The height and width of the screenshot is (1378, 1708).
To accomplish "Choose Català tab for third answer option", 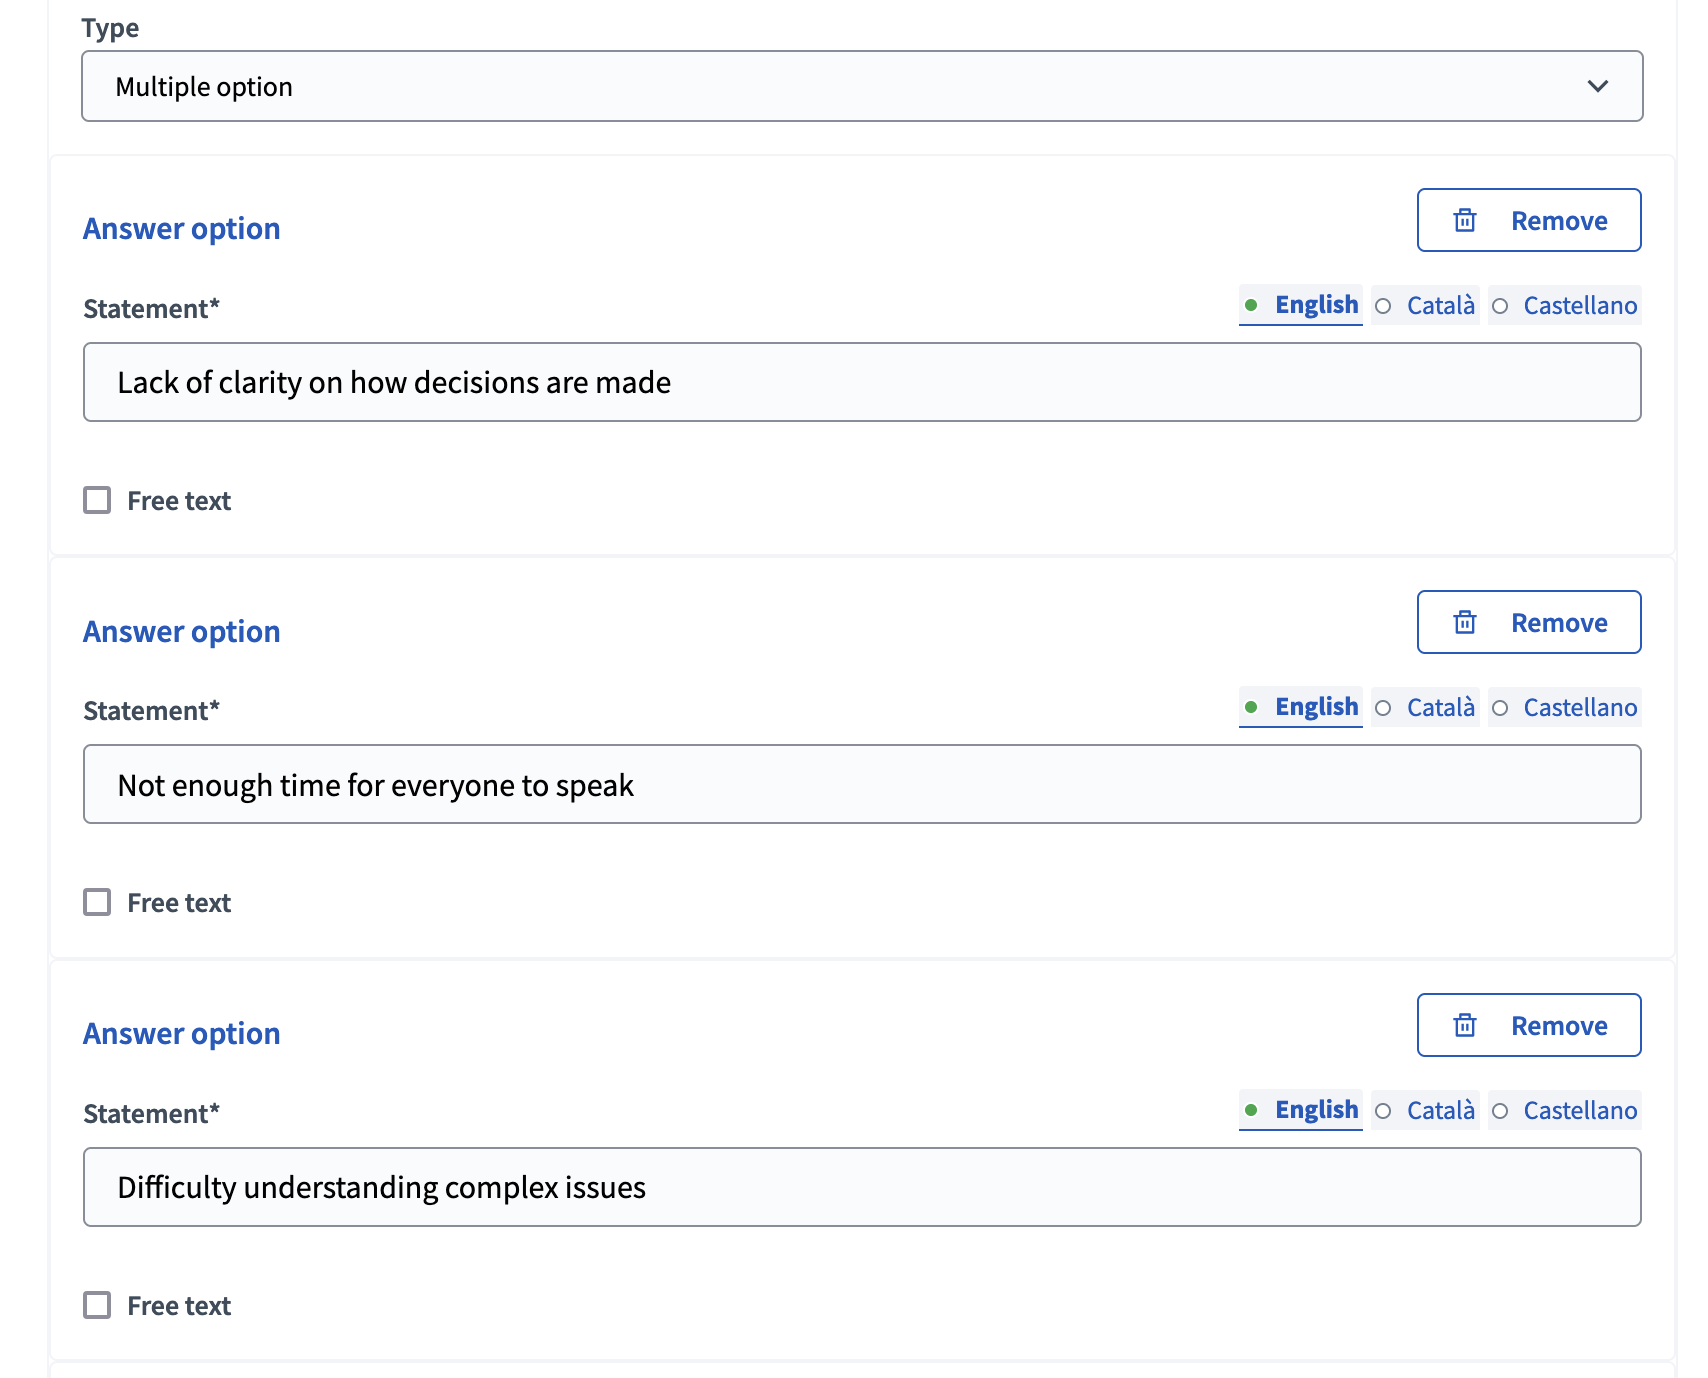I will coord(1426,1110).
